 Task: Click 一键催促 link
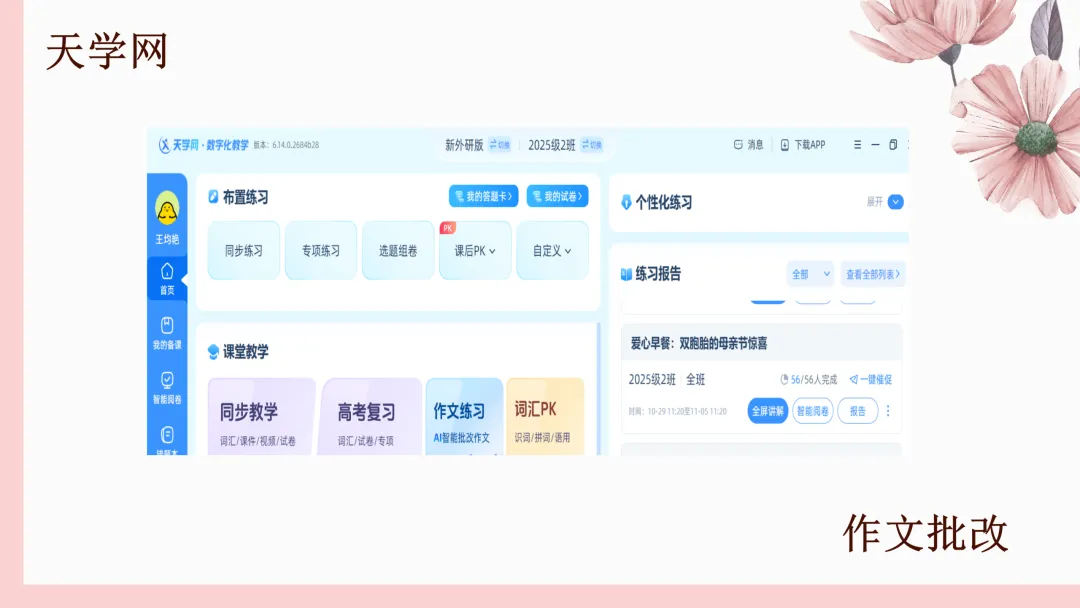coord(871,379)
